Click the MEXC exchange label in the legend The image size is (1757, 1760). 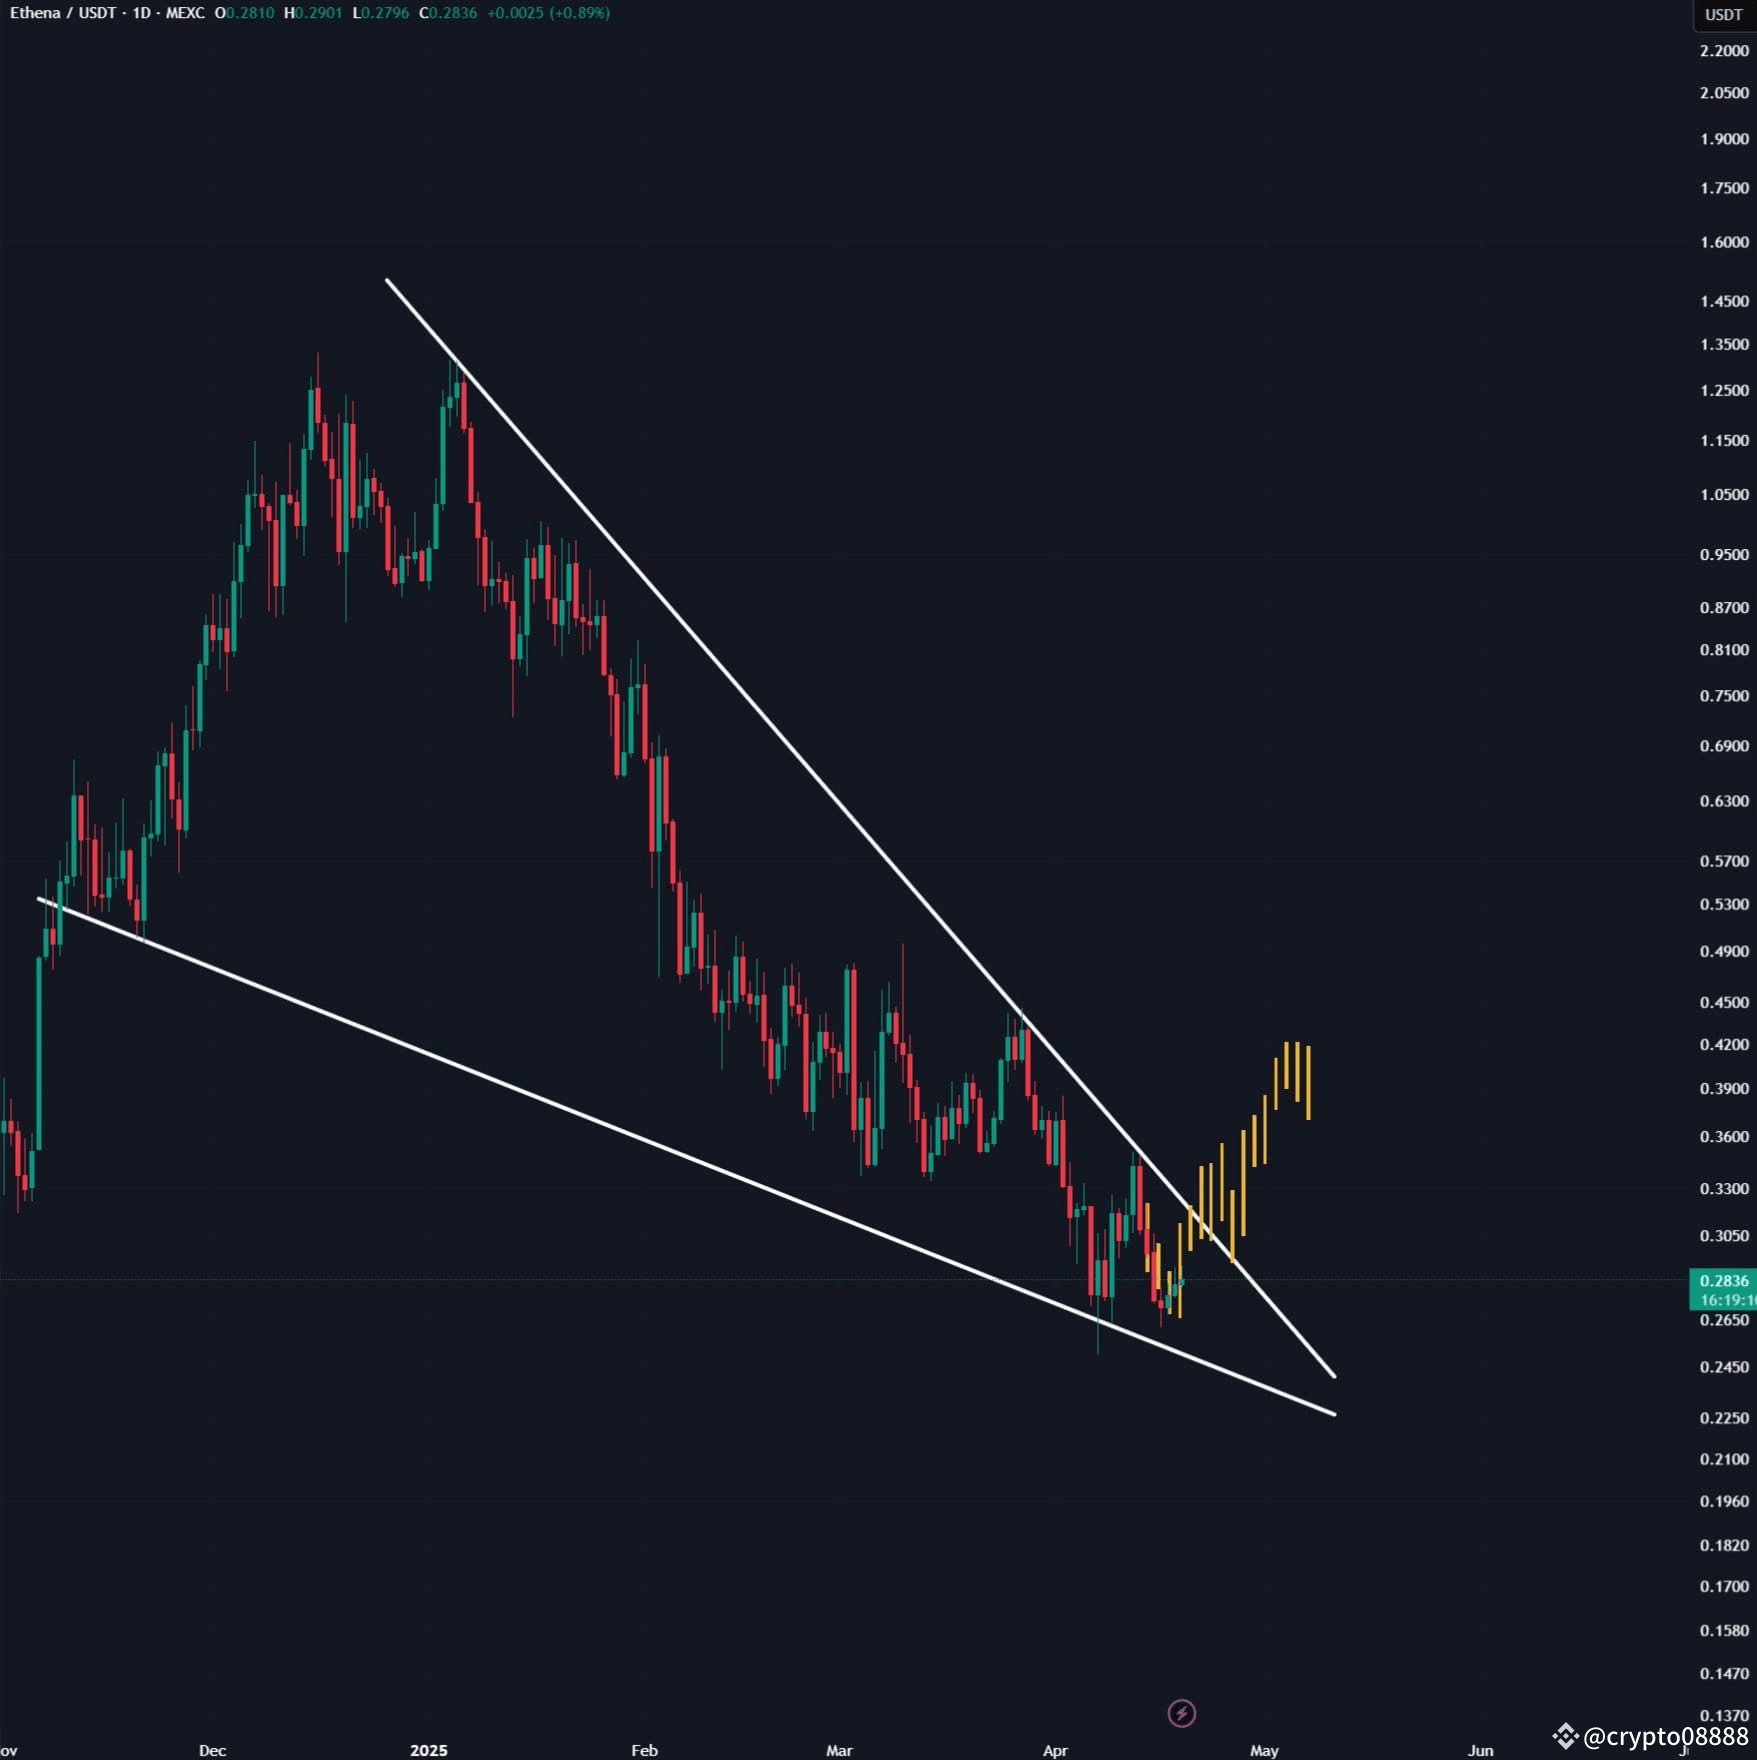(185, 14)
